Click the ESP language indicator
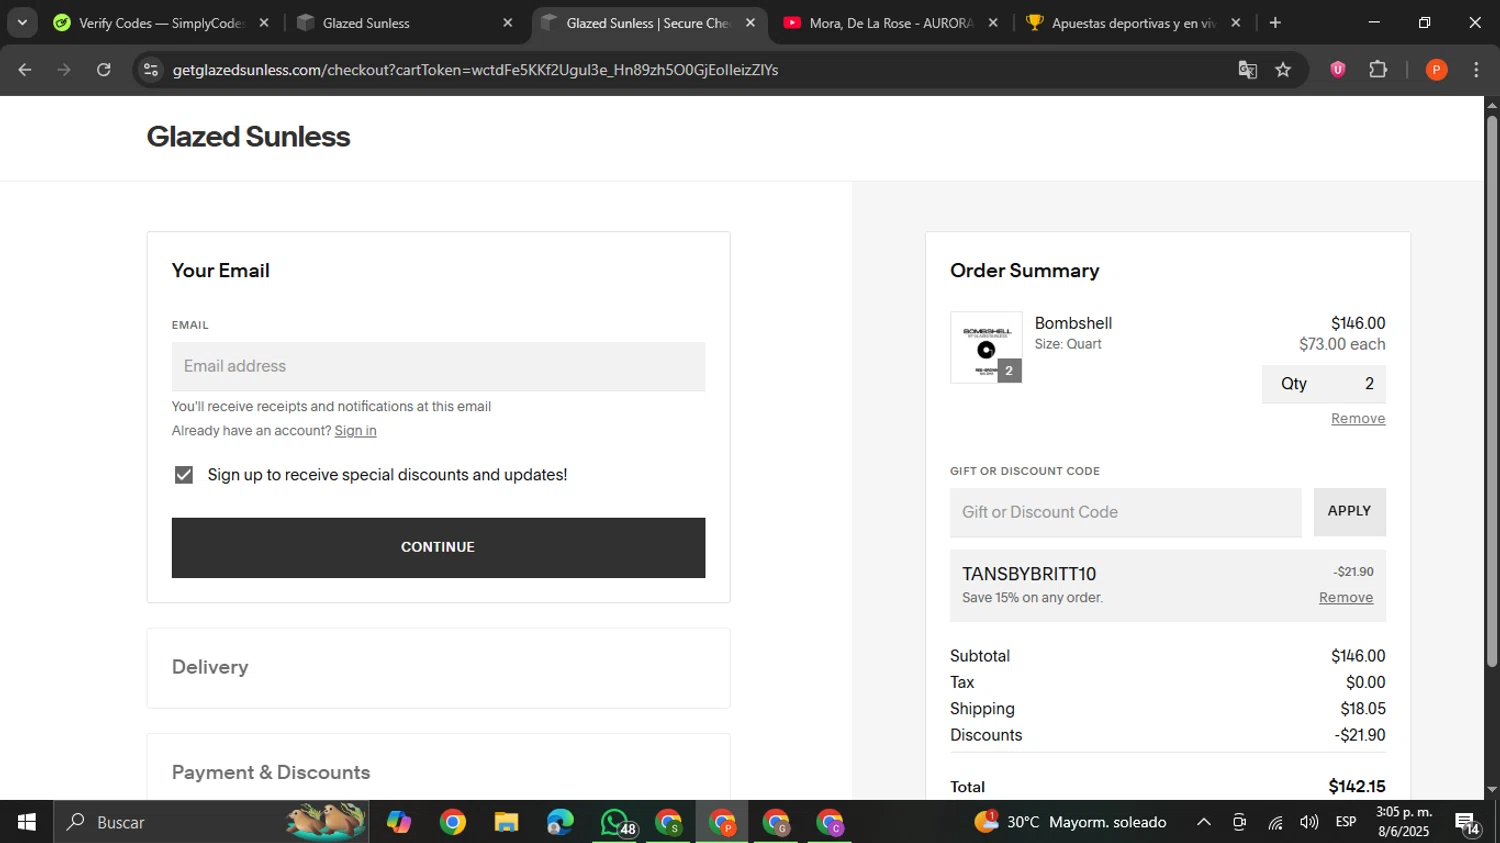Viewport: 1500px width, 843px height. [1346, 822]
